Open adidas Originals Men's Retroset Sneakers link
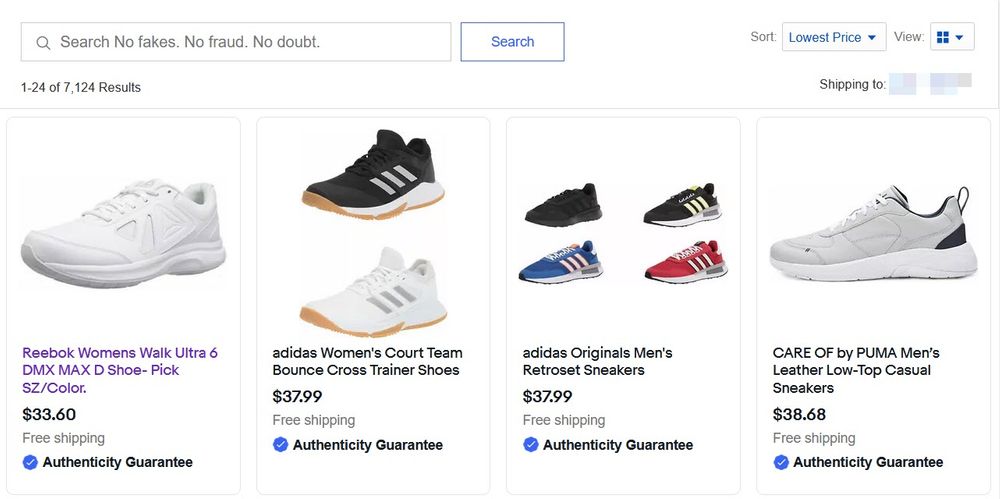 [597, 361]
